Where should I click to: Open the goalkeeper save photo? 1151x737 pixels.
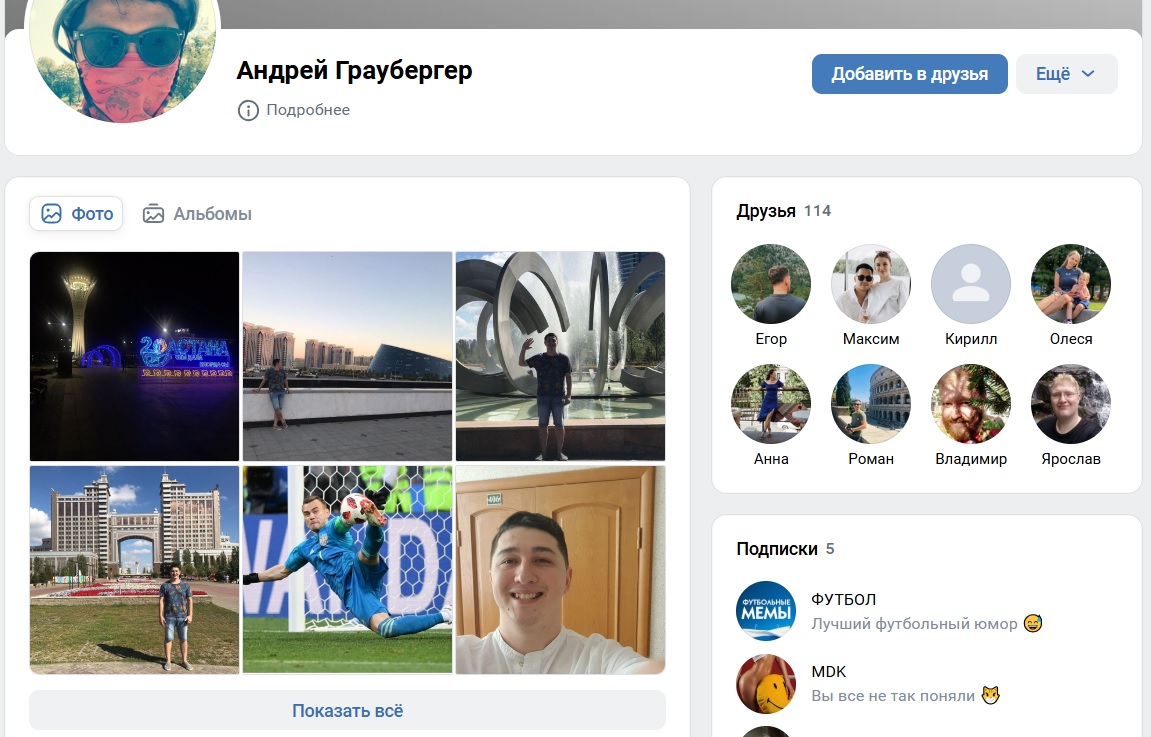[x=347, y=570]
